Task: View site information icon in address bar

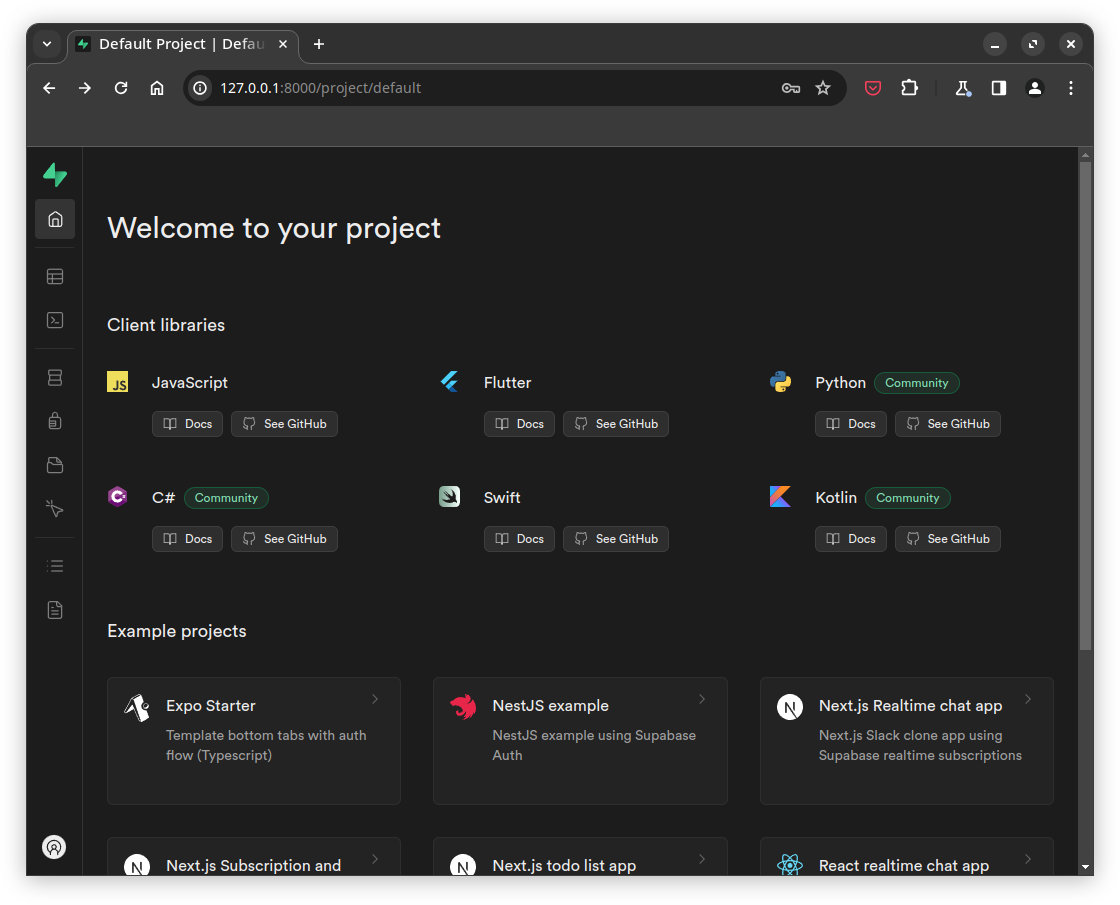Action: click(x=201, y=88)
